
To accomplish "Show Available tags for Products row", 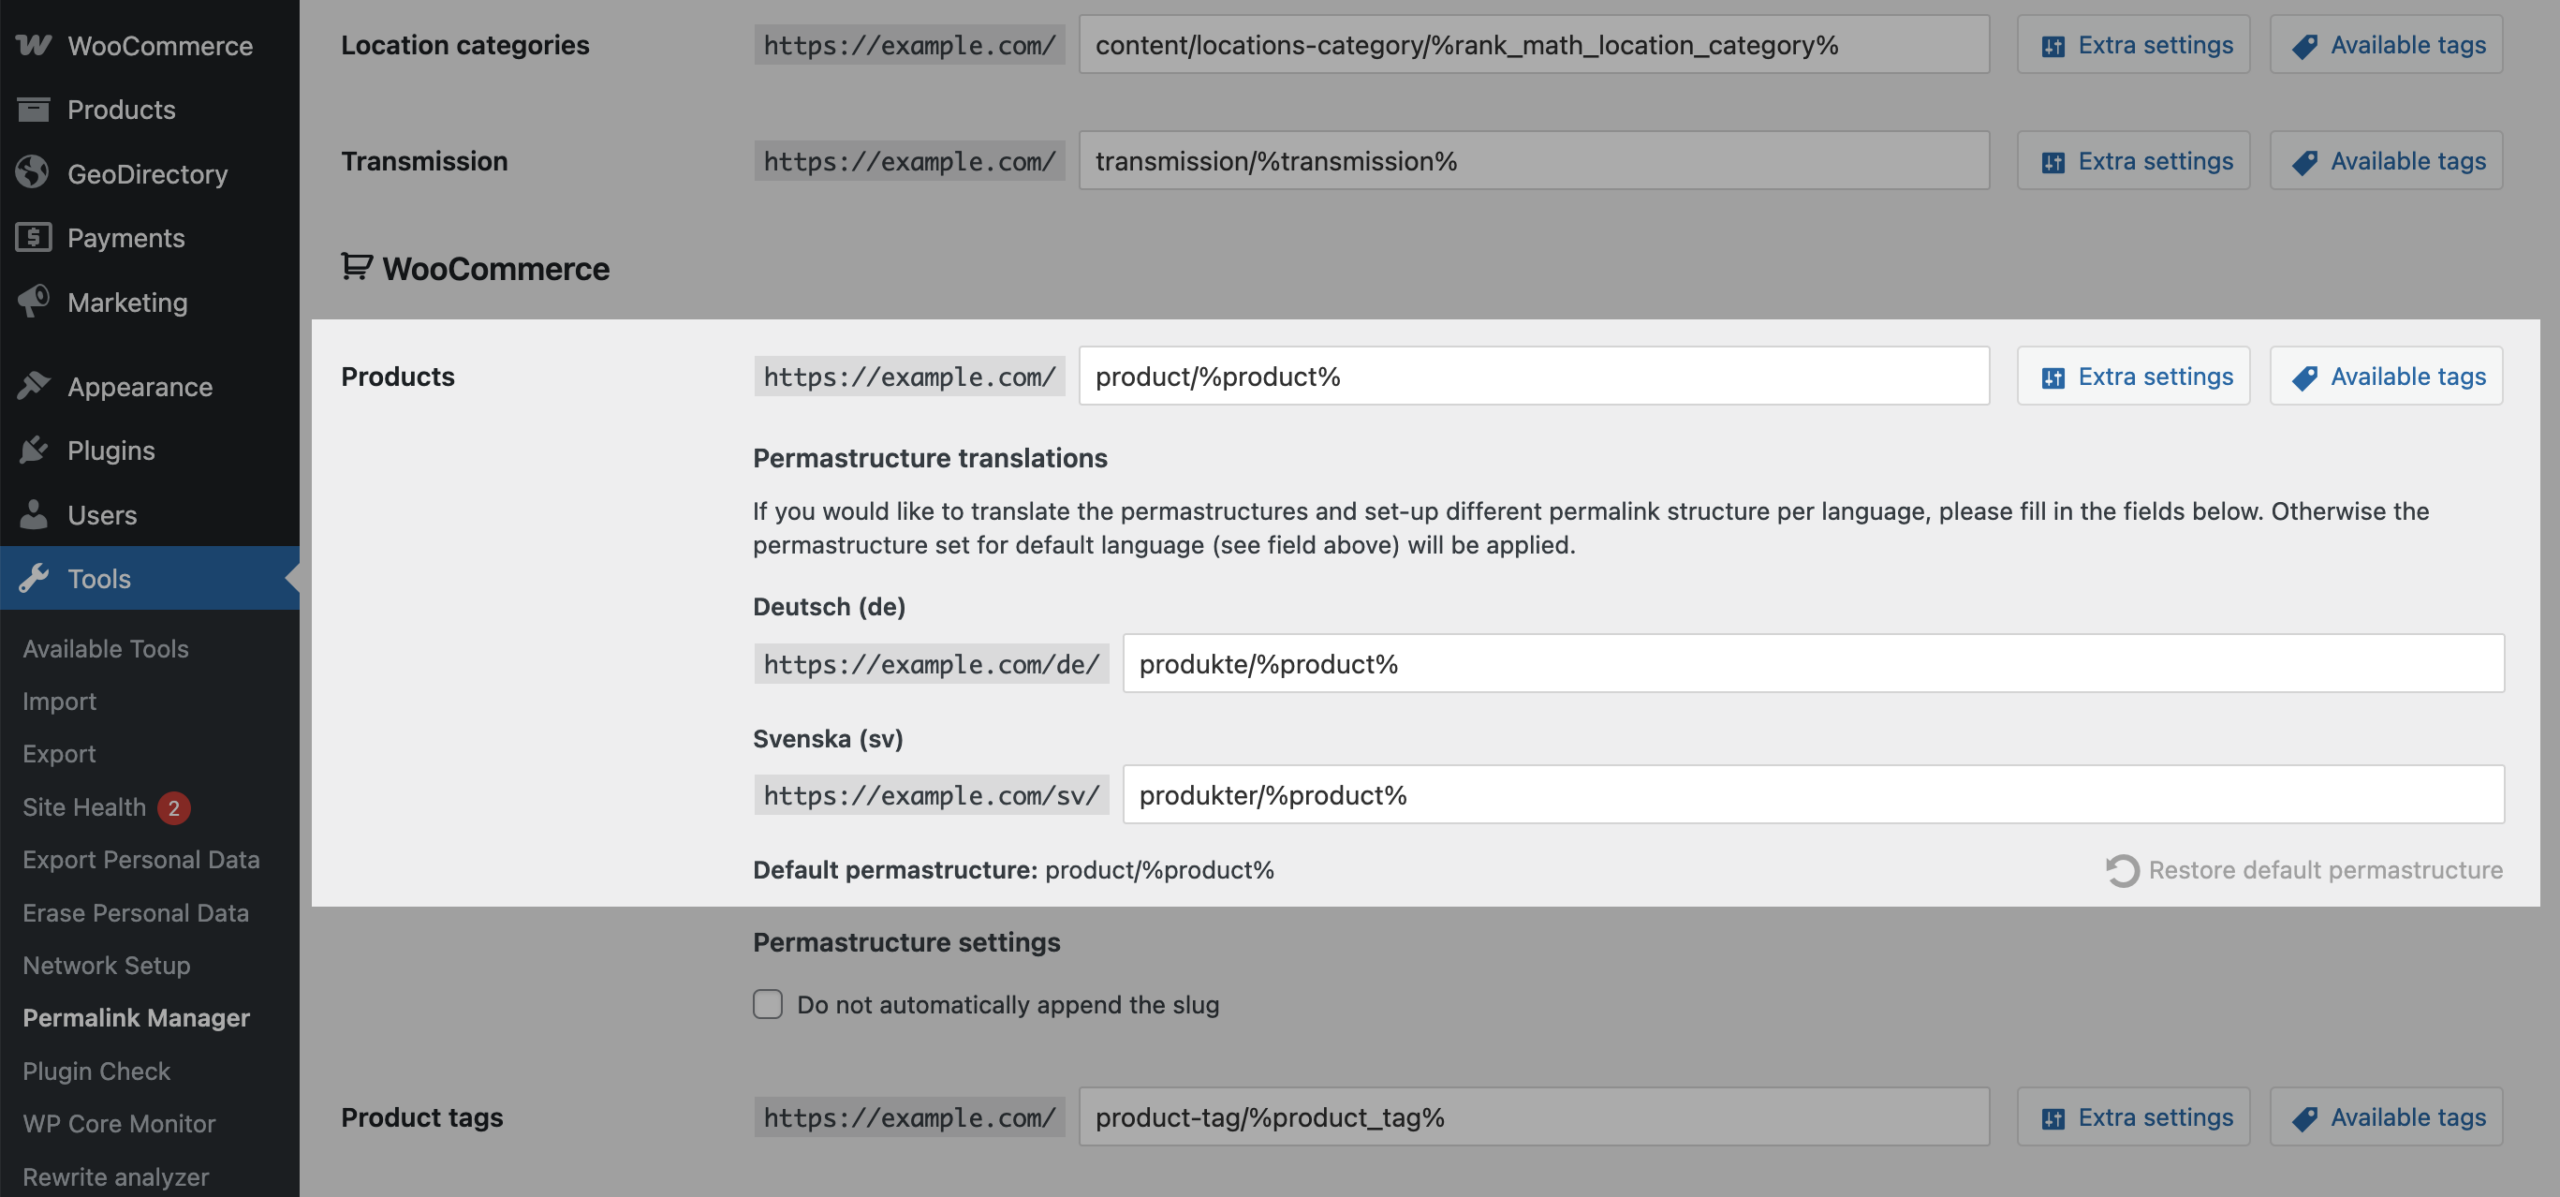I will pos(2386,376).
